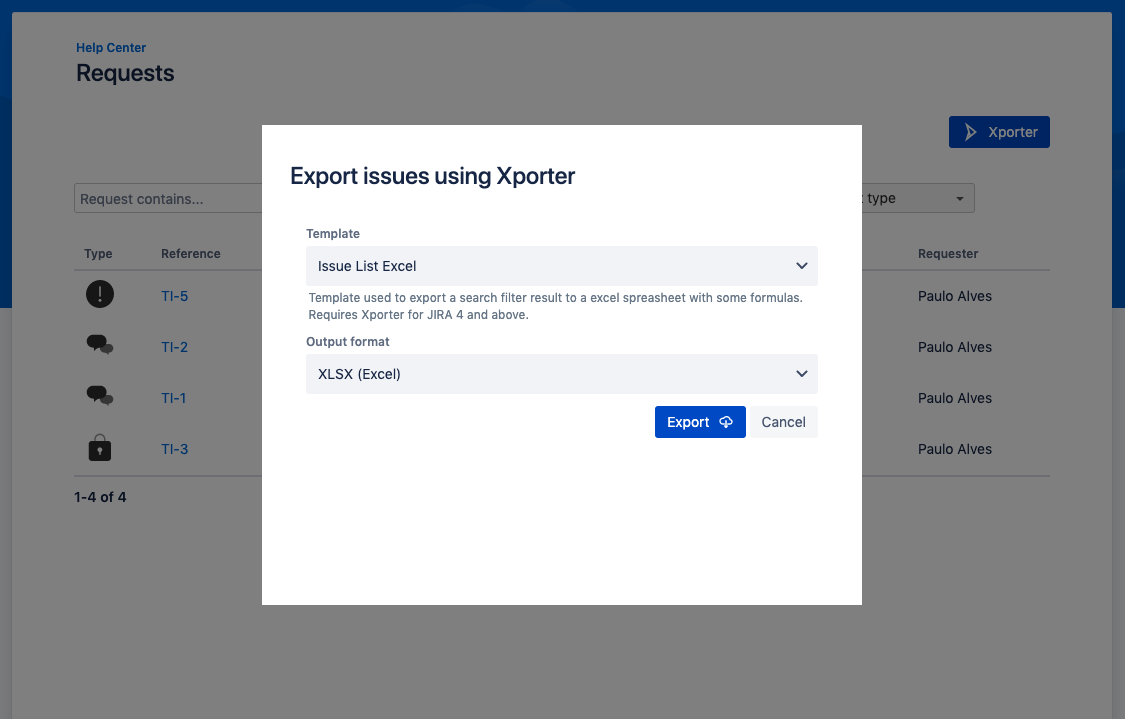Open the Help Center link
The image size is (1125, 719).
pos(111,47)
